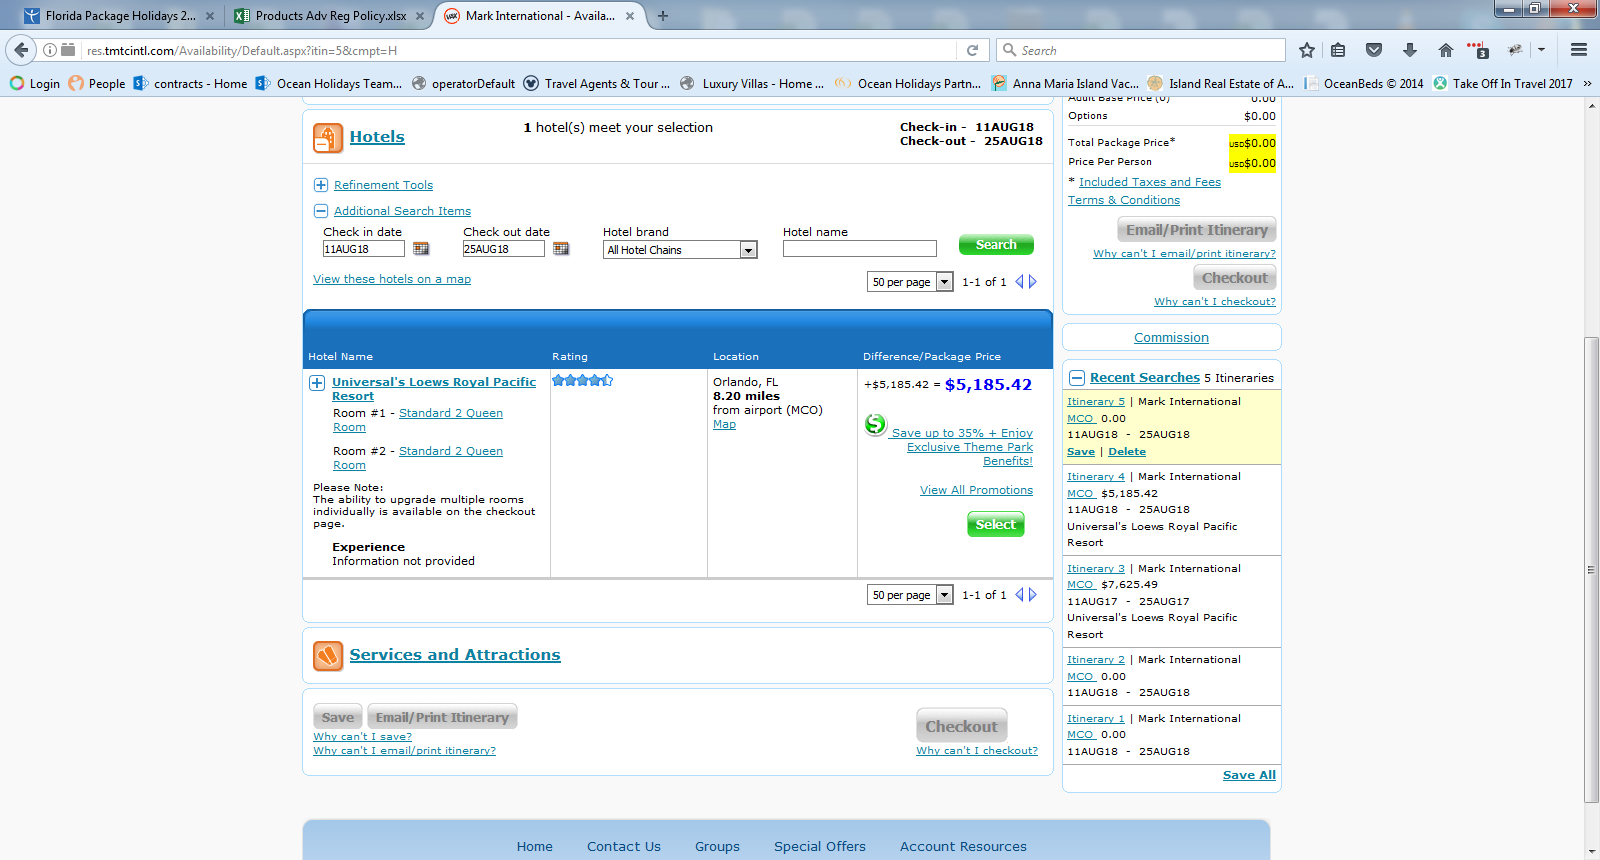Collapse the Recent Searches panel
This screenshot has height=860, width=1600.
[1077, 378]
